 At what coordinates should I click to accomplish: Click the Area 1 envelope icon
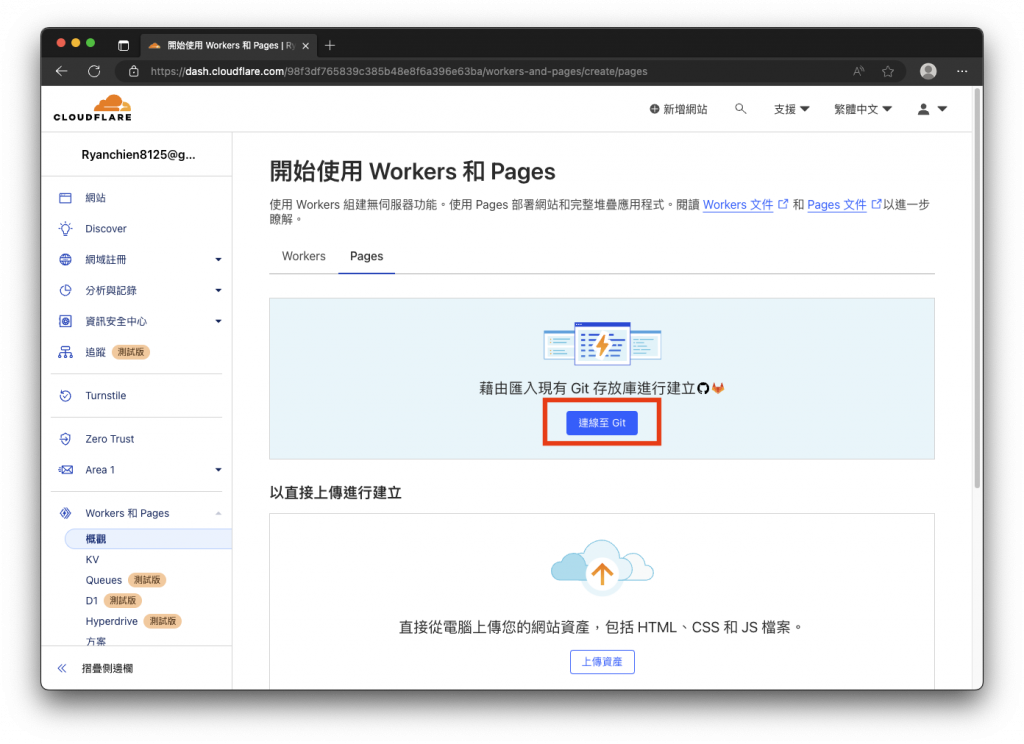65,470
